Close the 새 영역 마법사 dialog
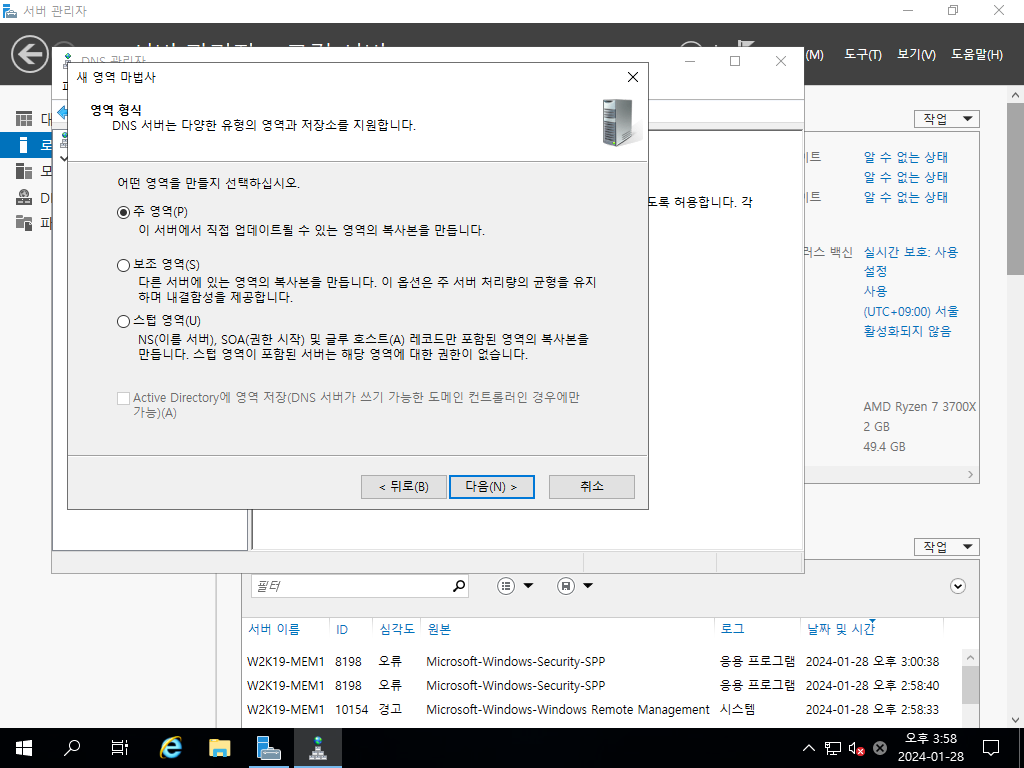 pyautogui.click(x=632, y=77)
